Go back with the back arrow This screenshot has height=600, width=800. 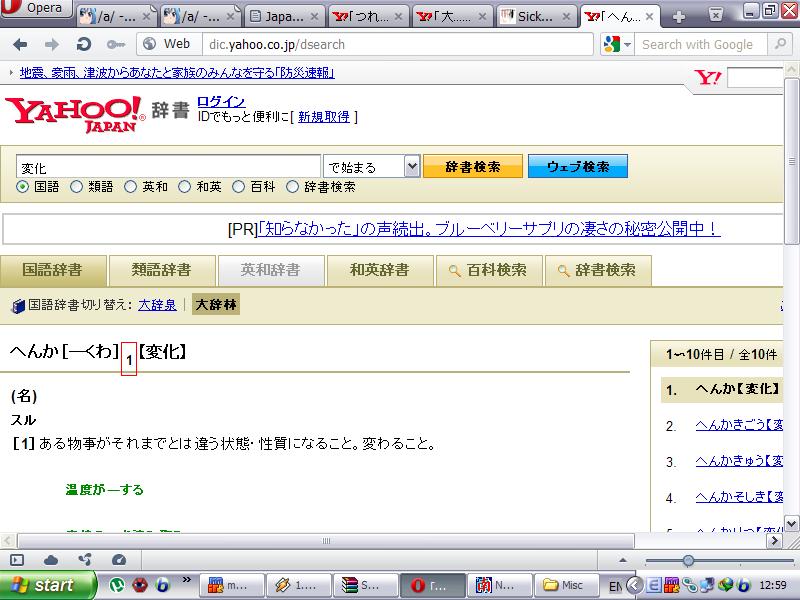[20, 45]
